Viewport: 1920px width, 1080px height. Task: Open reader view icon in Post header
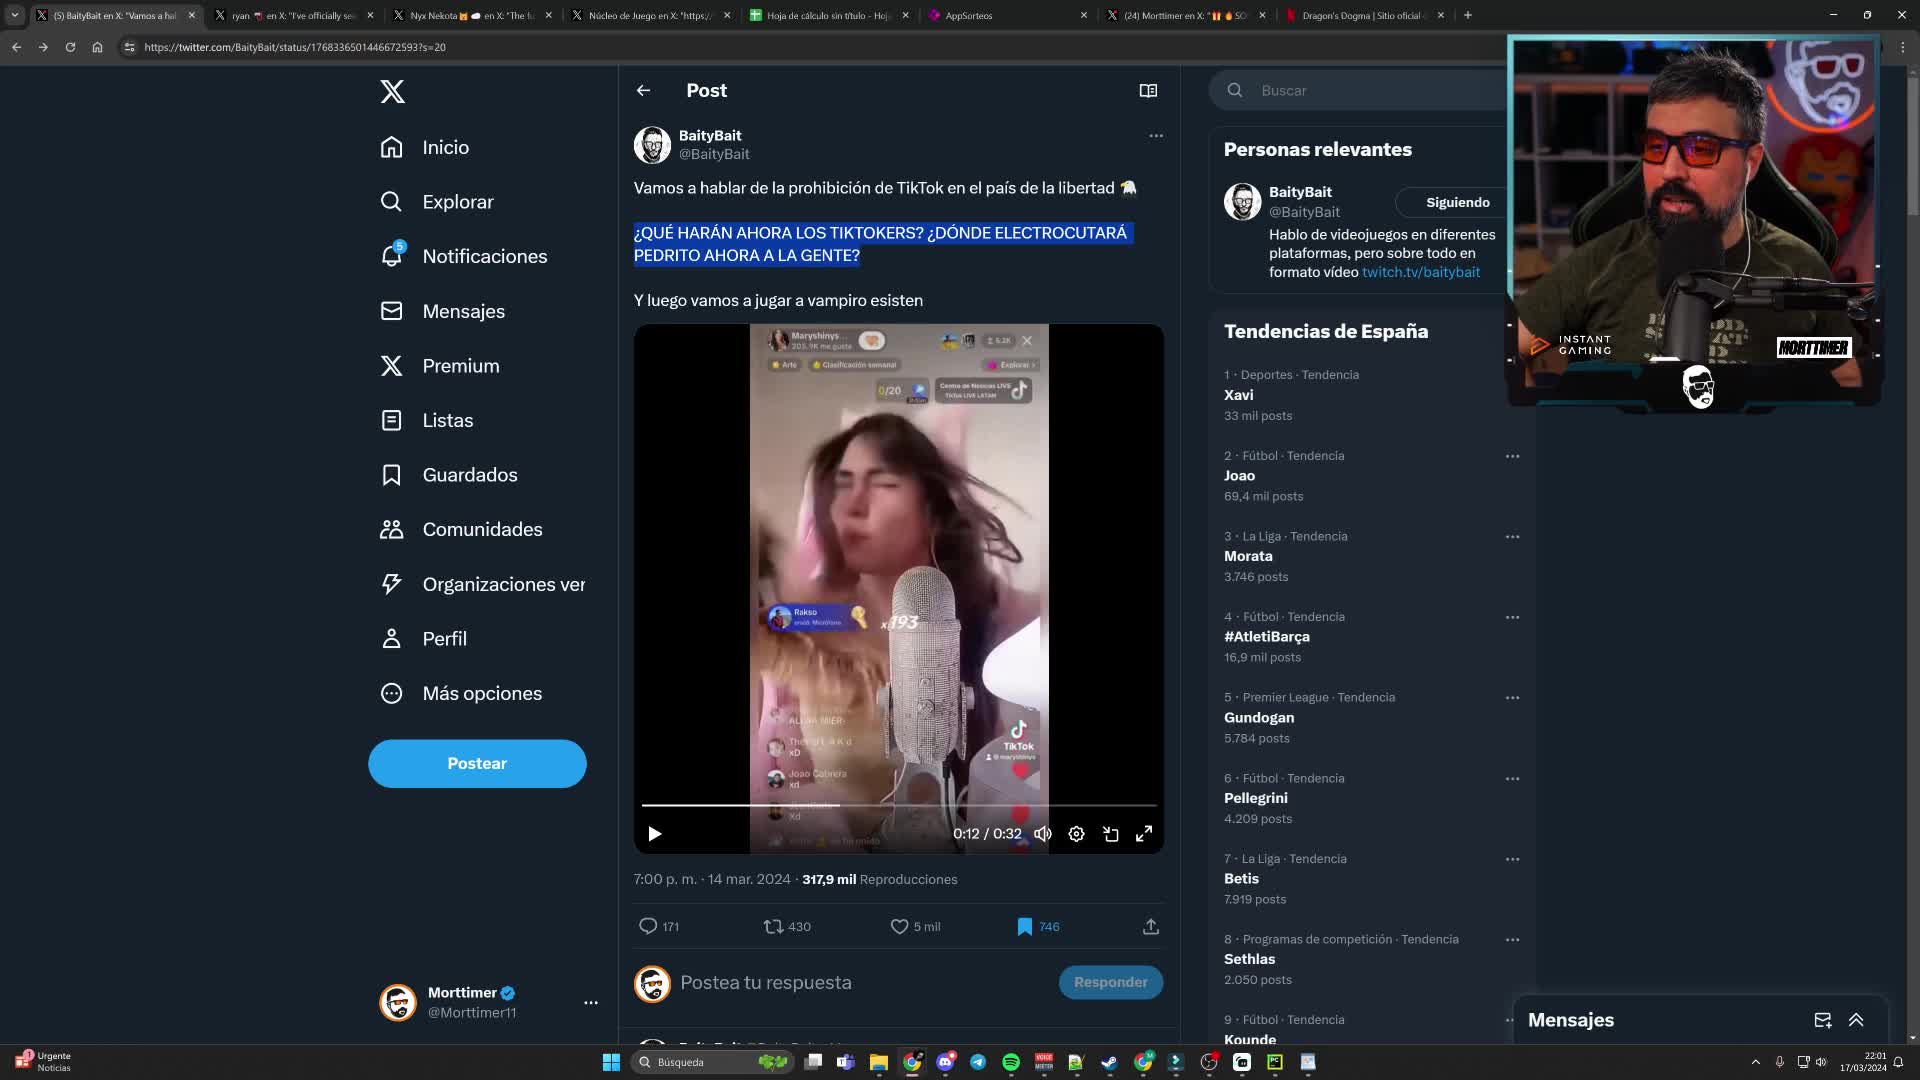[x=1148, y=90]
